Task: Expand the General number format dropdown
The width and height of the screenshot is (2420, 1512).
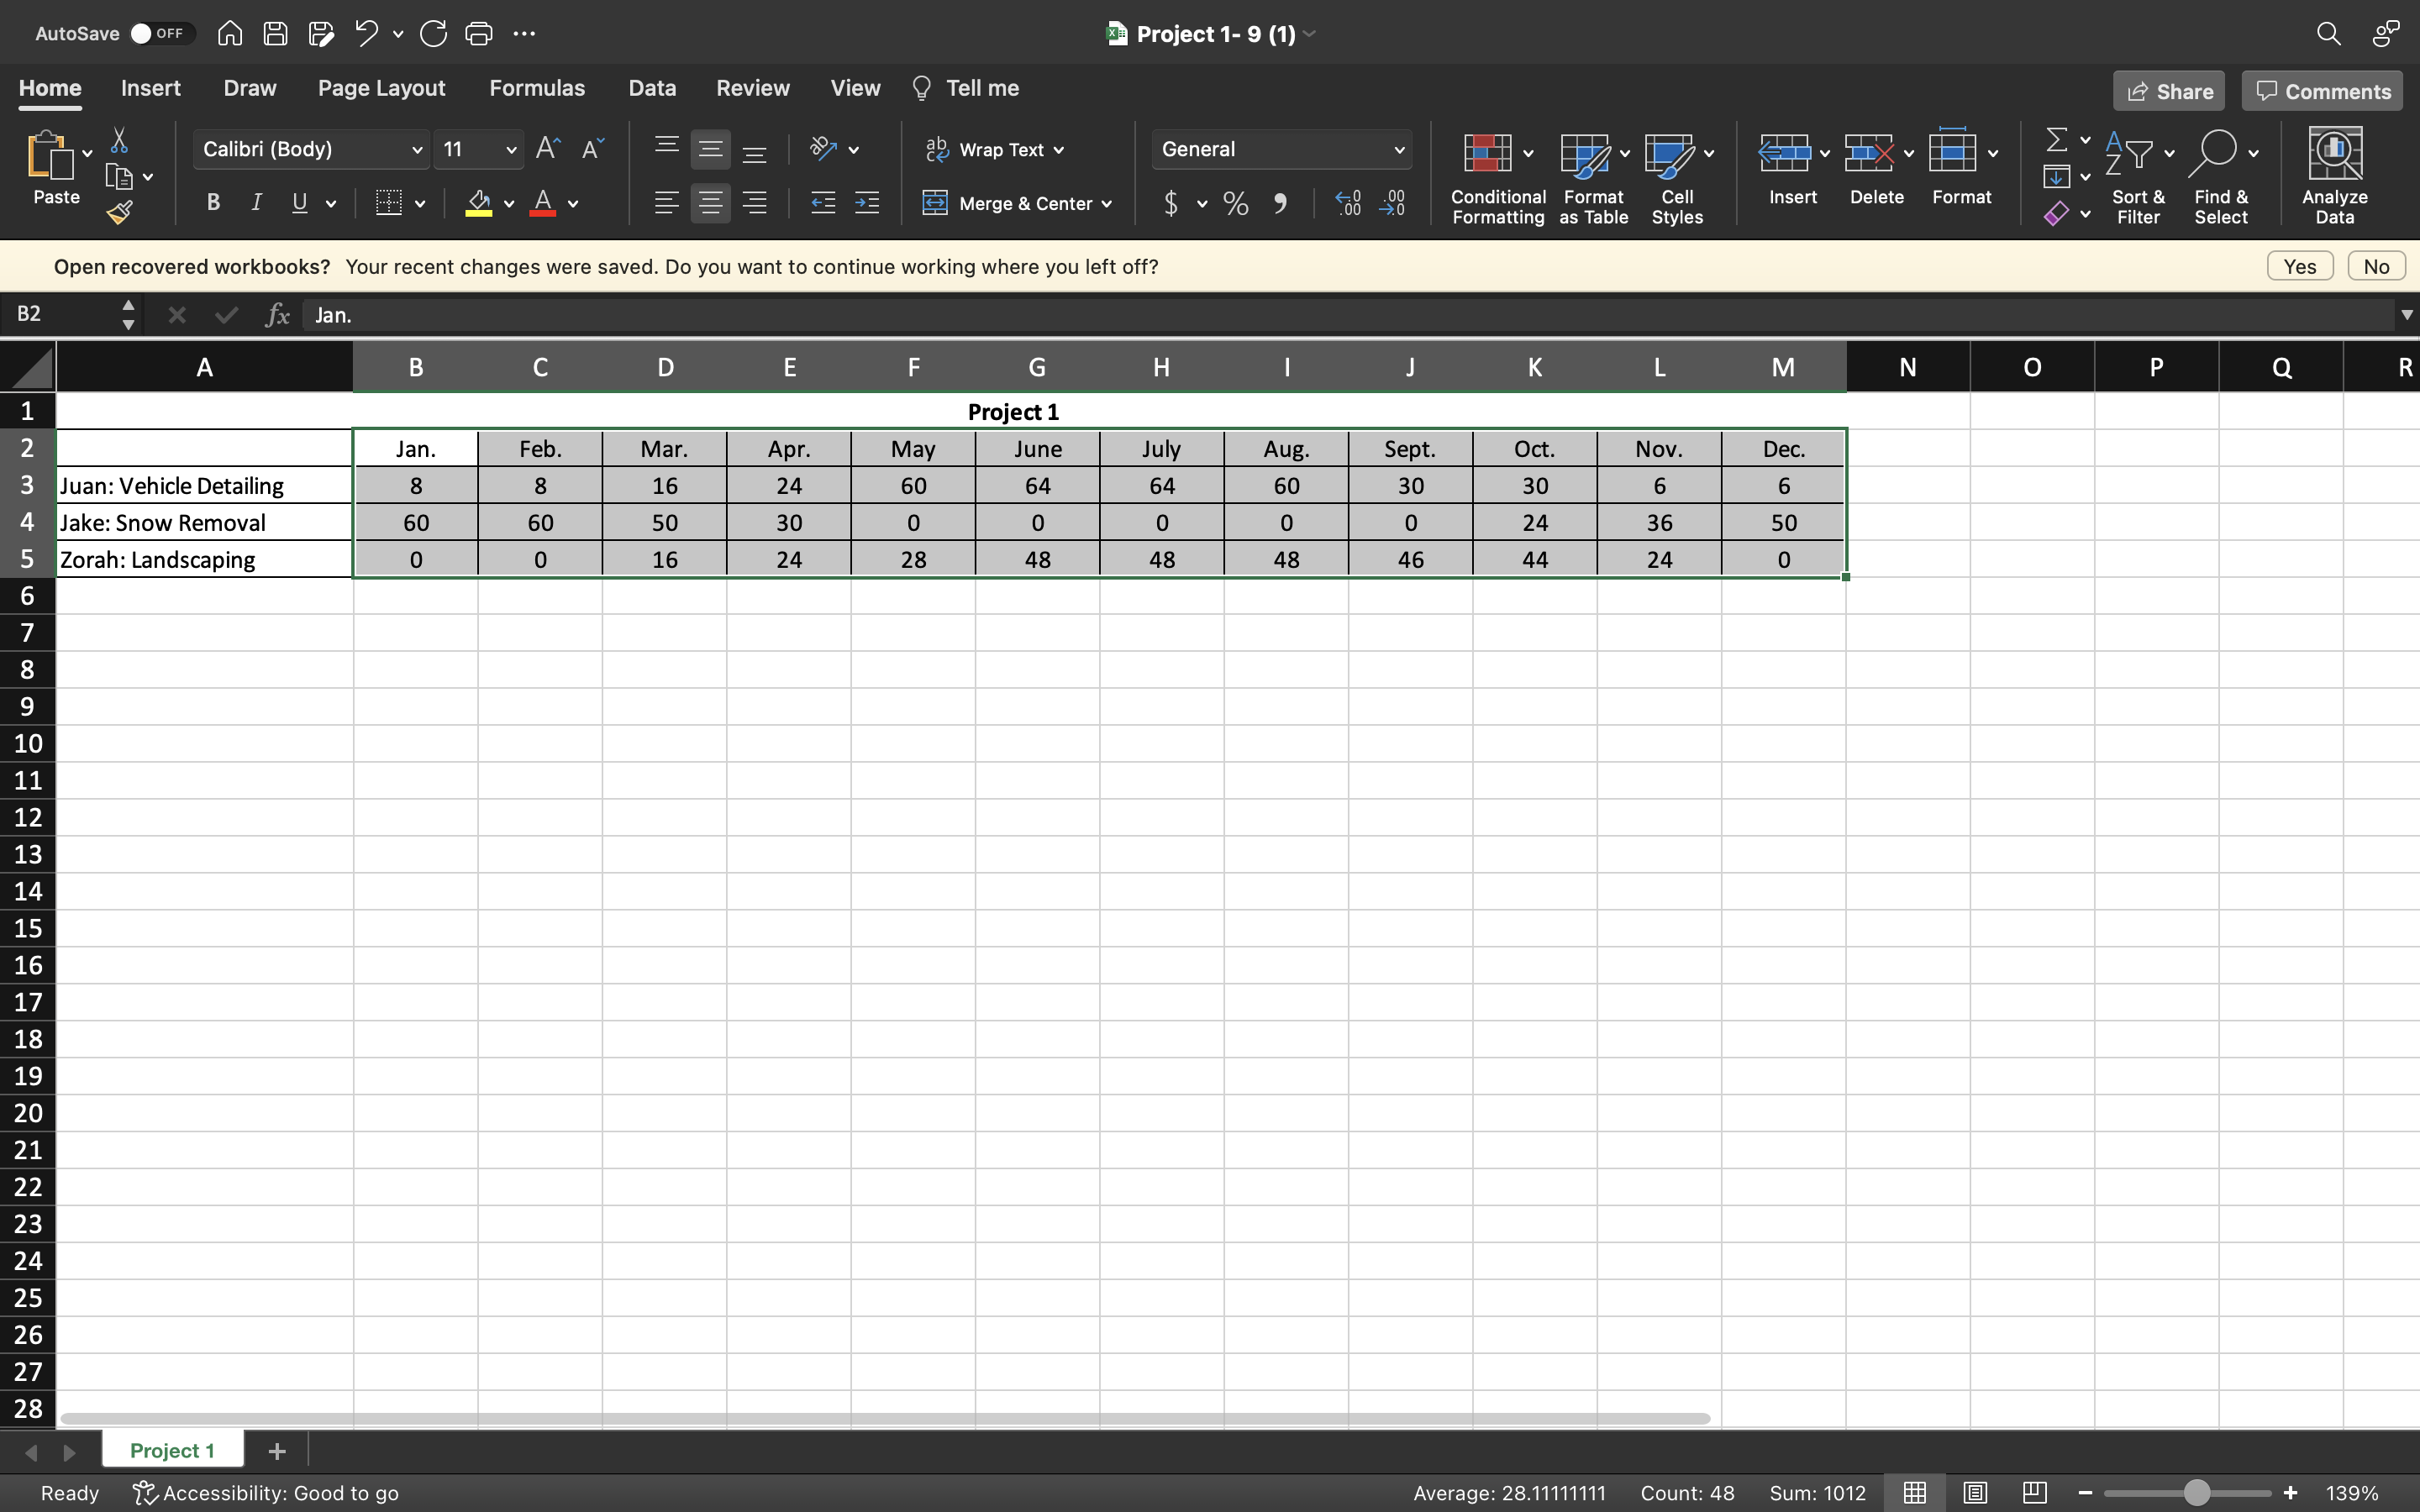Action: pyautogui.click(x=1398, y=150)
